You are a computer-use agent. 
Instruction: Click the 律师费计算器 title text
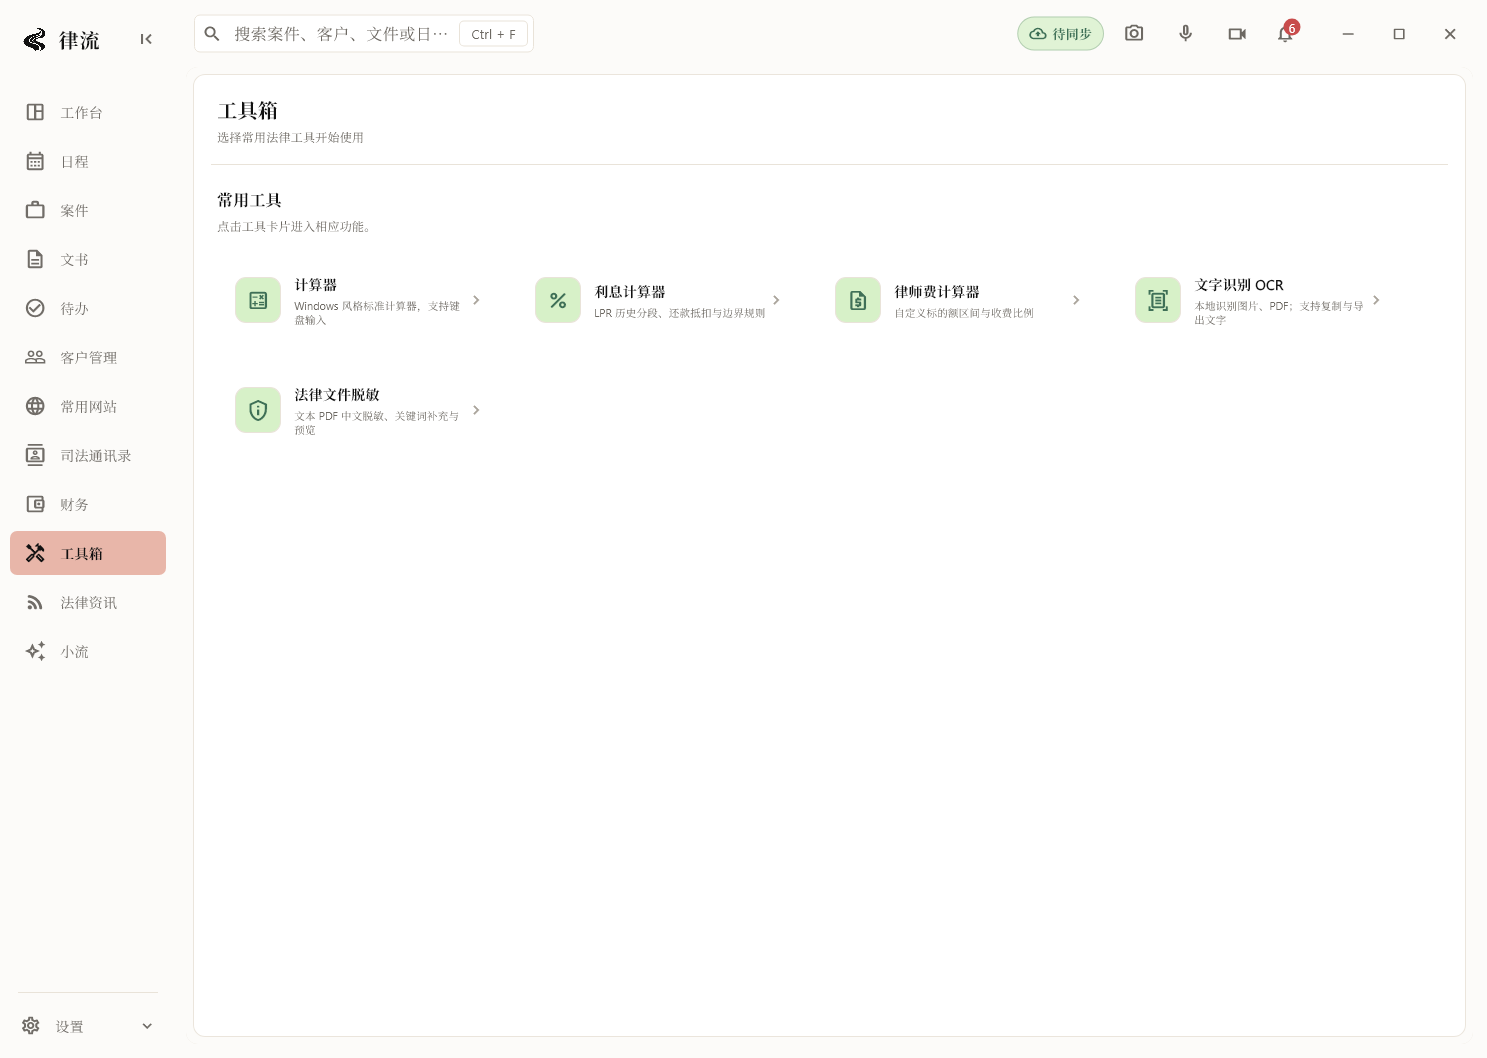click(937, 292)
